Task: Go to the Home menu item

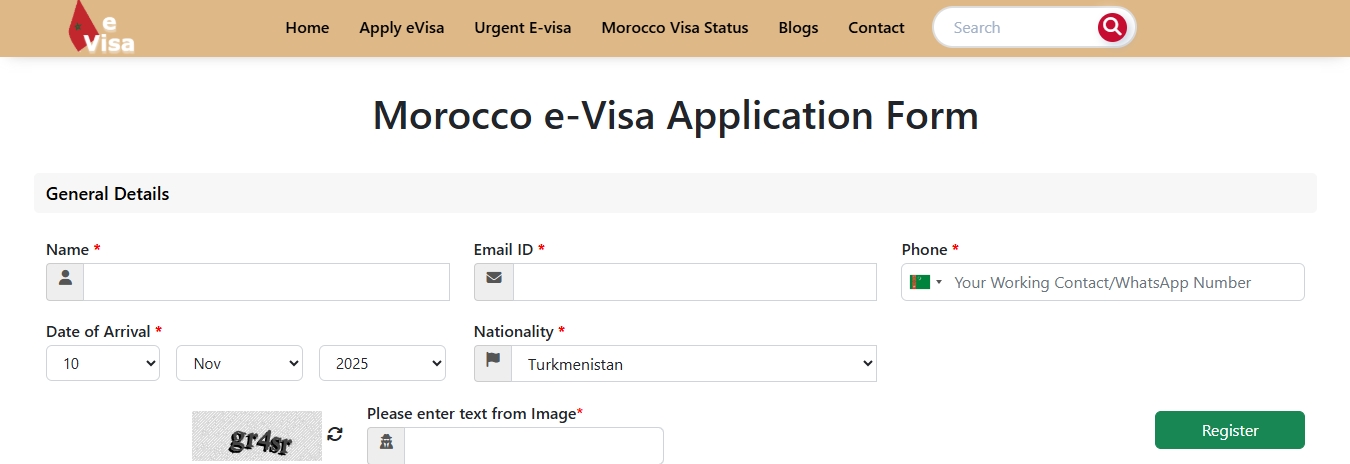Action: pos(307,28)
